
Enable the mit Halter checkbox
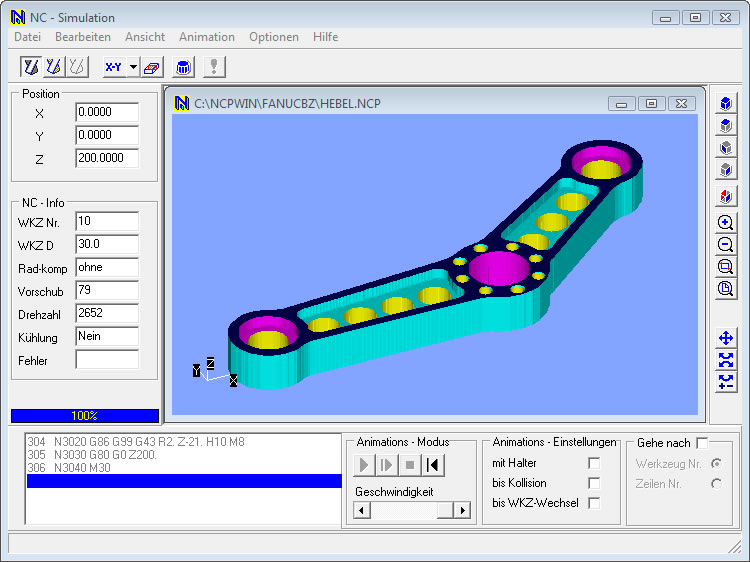tap(594, 463)
